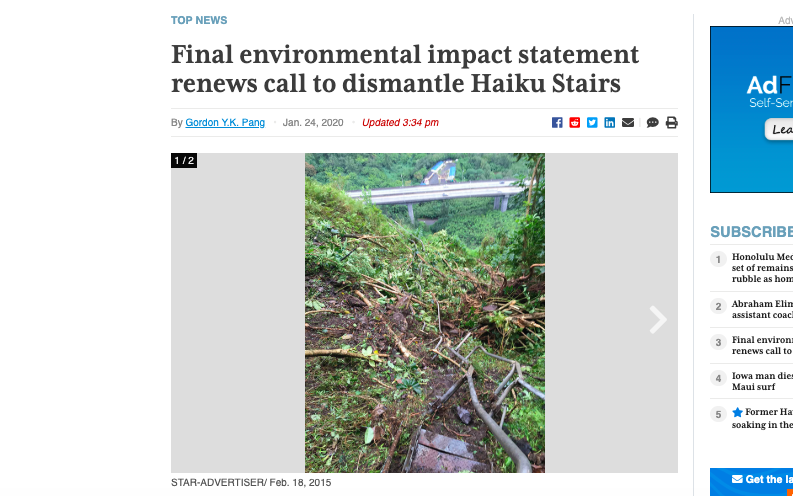Share article on Facebook
The image size is (793, 496).
(557, 122)
